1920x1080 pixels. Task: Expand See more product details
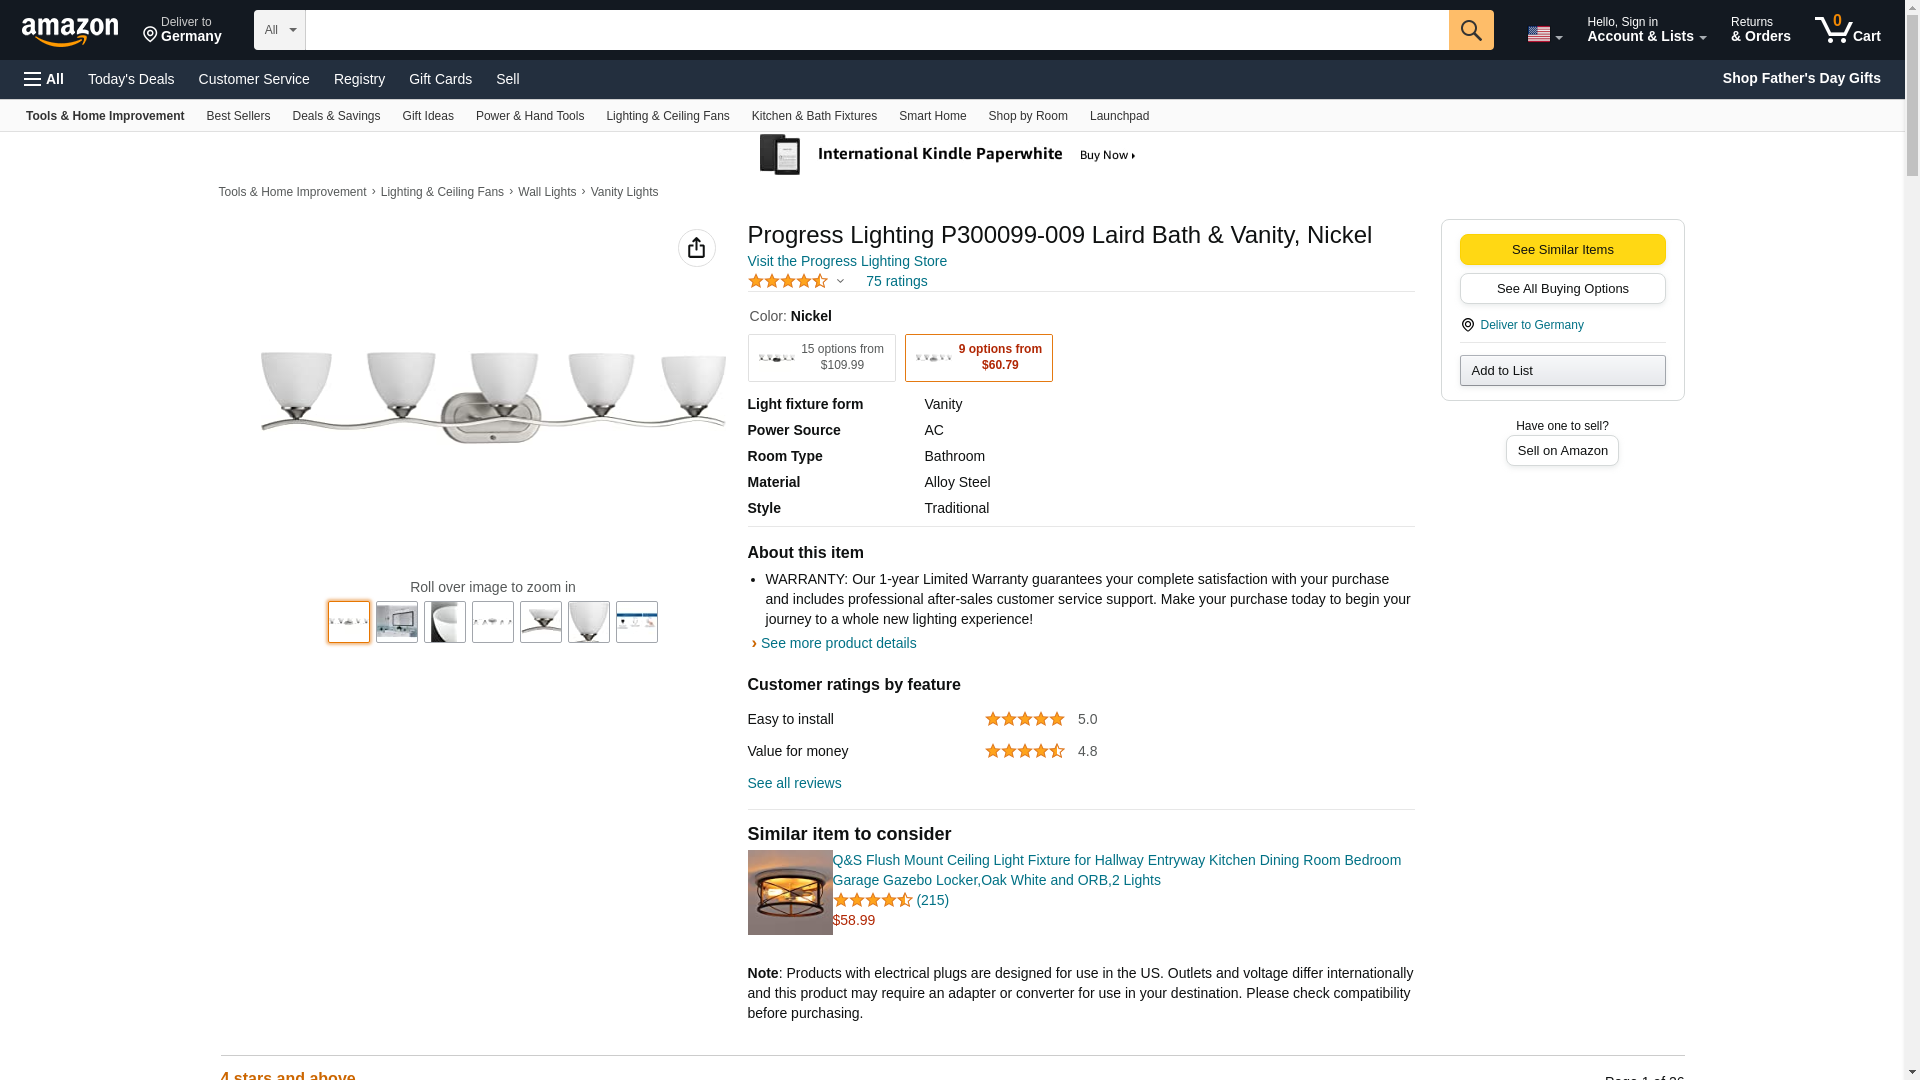(837, 643)
